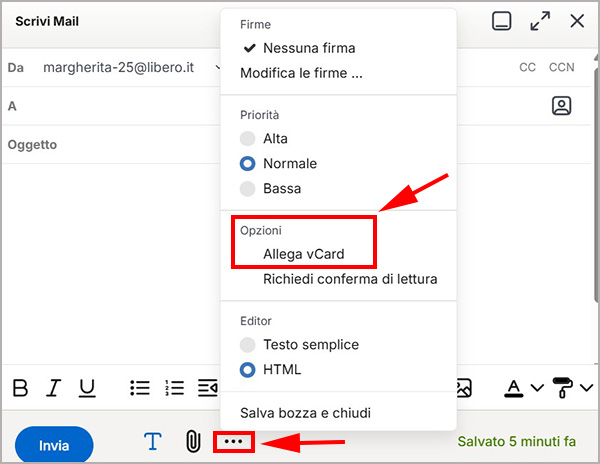Click the A recipient input field
The image size is (600, 464).
(111, 106)
